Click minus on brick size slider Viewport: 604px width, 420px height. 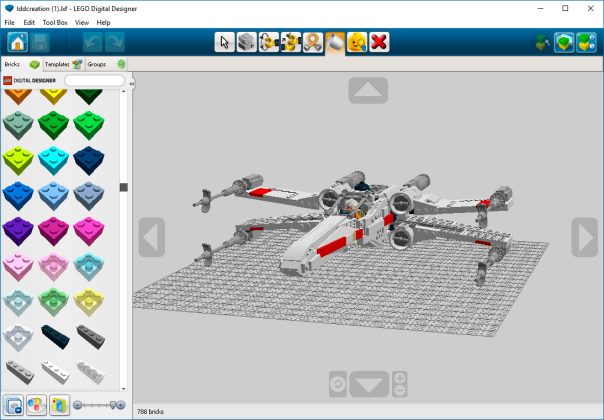77,405
